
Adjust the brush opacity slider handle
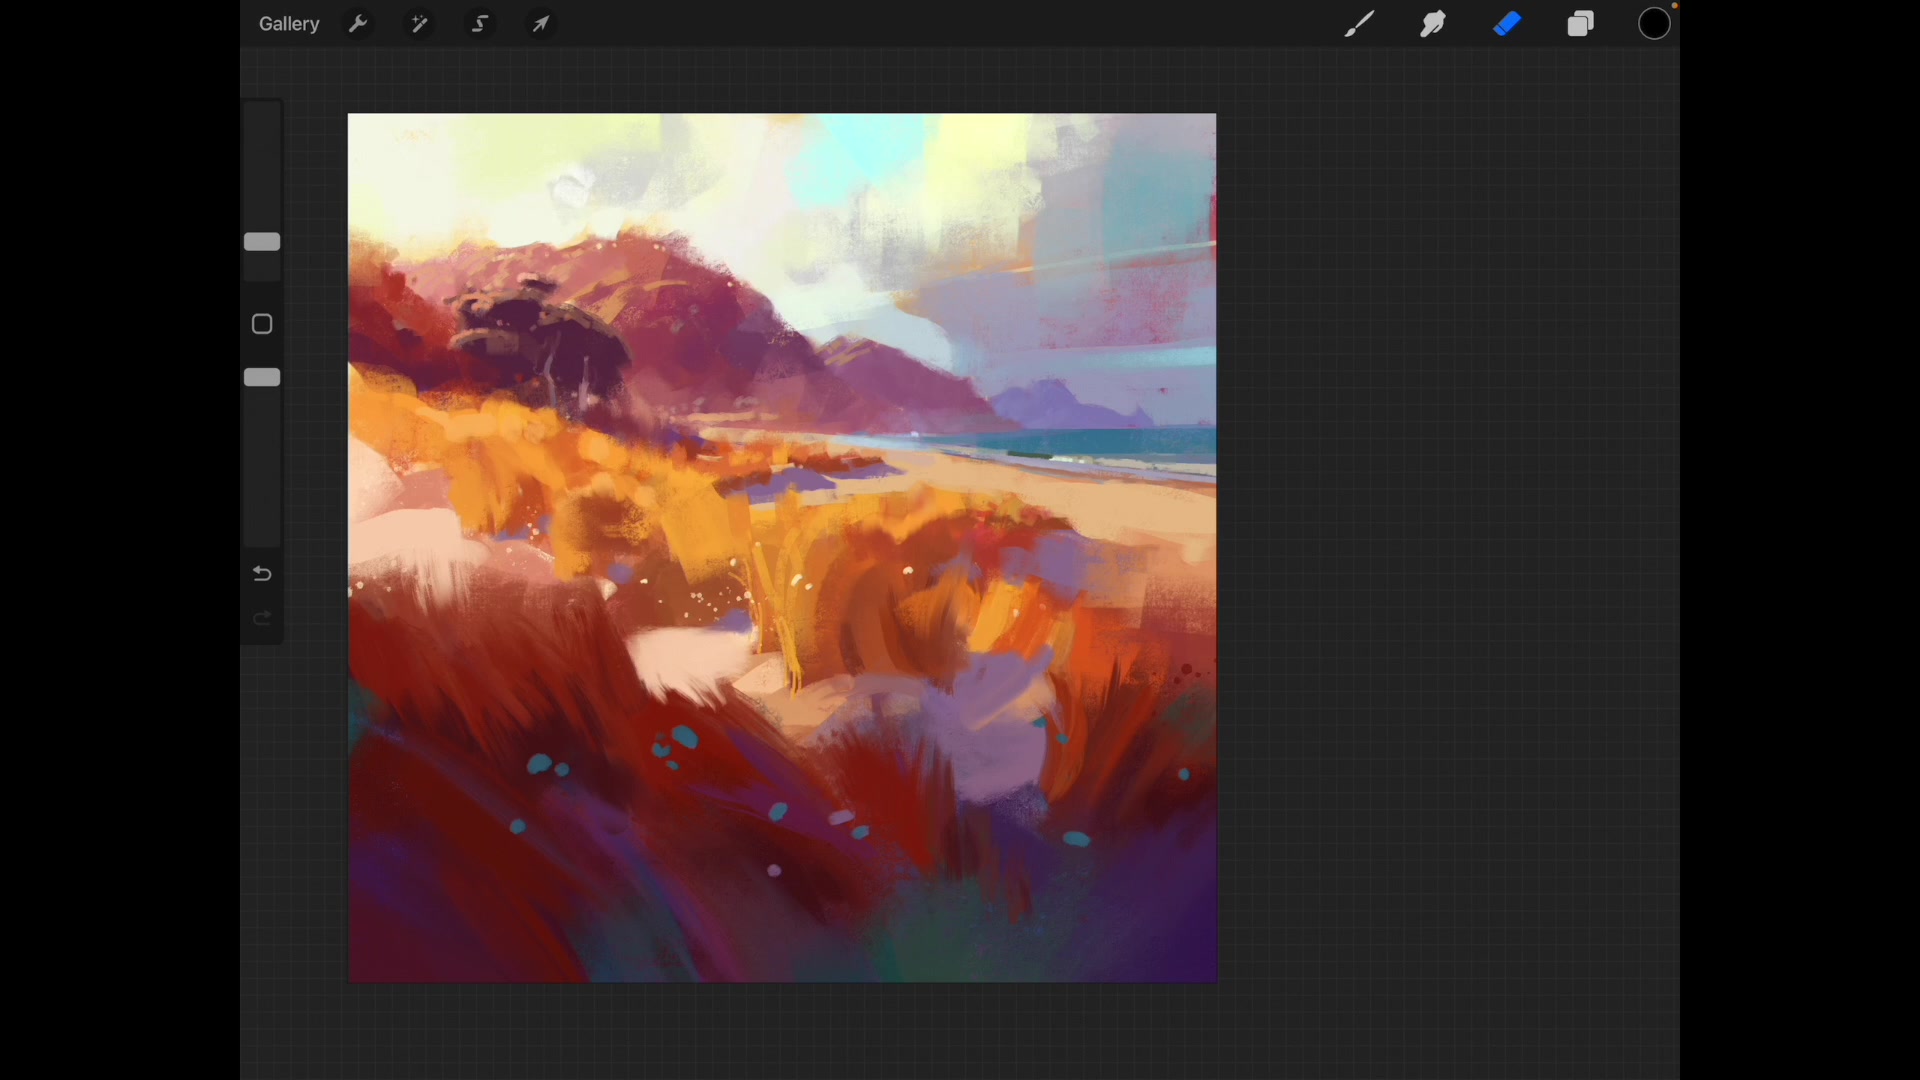coord(262,377)
